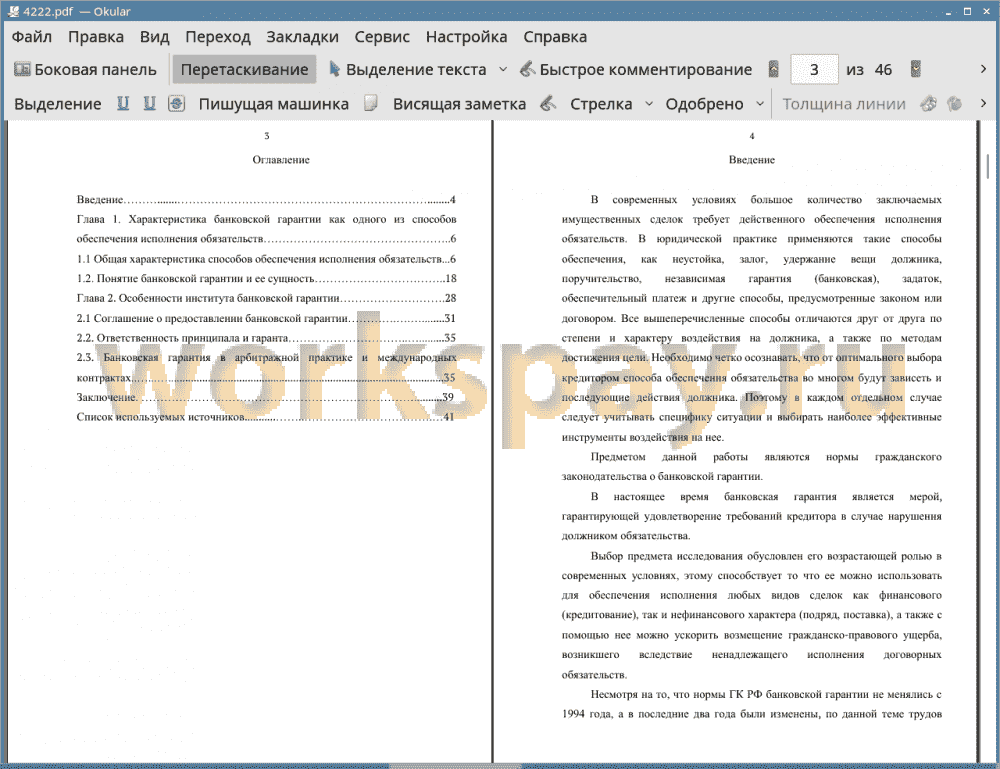Go to previous page with the up-arrow icon
Viewport: 1000px width, 769px height.
click(x=774, y=70)
